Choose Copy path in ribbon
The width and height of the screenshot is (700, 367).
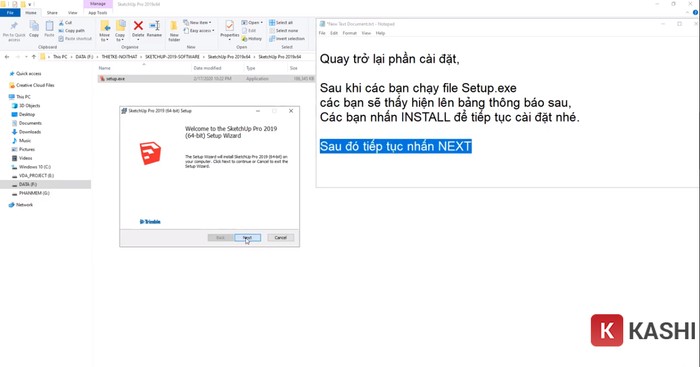71,30
